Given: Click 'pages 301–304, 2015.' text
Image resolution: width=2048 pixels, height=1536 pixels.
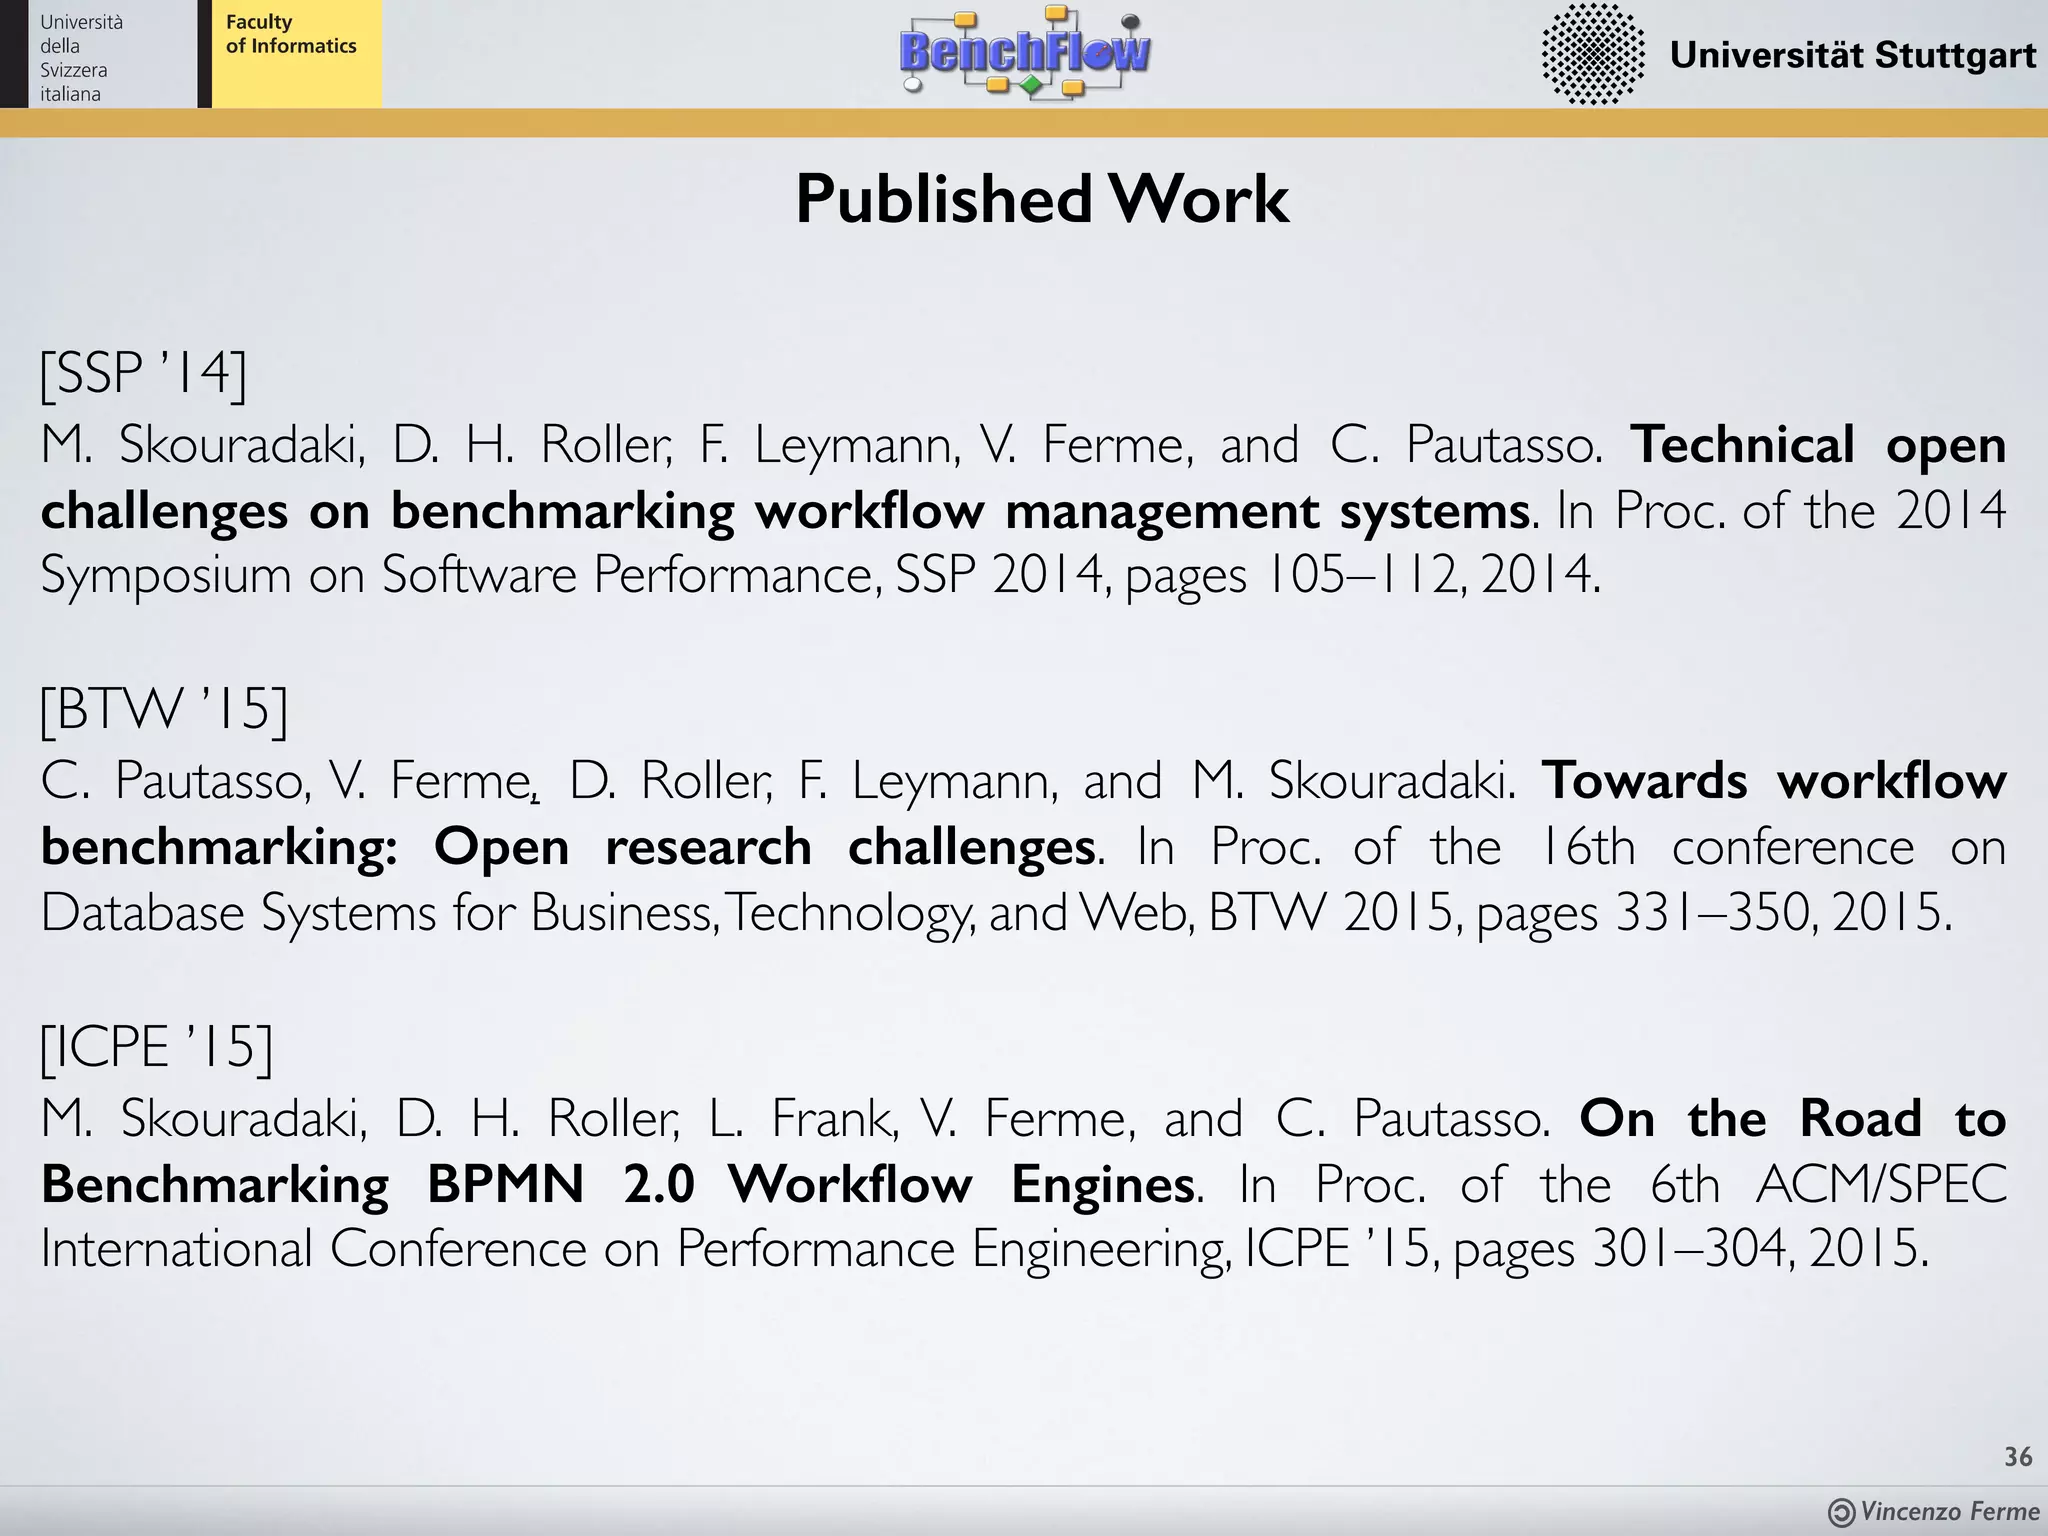Looking at the screenshot, I should point(1691,1250).
